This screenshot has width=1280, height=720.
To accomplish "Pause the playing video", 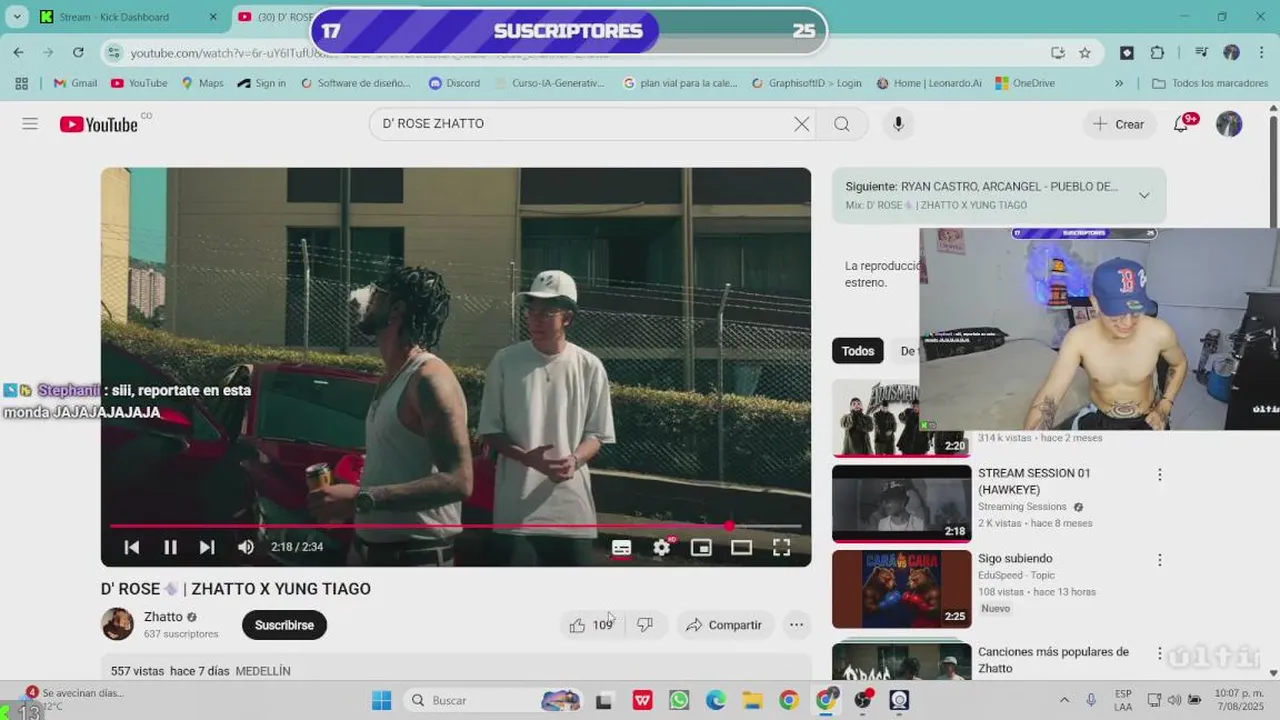I will 170,547.
